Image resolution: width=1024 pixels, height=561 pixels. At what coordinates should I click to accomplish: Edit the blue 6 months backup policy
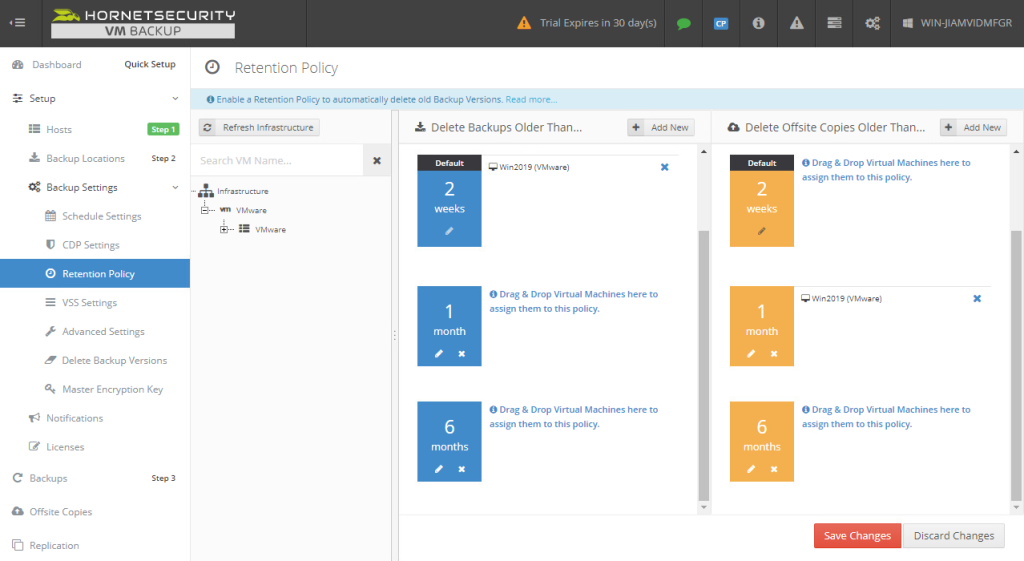point(439,469)
